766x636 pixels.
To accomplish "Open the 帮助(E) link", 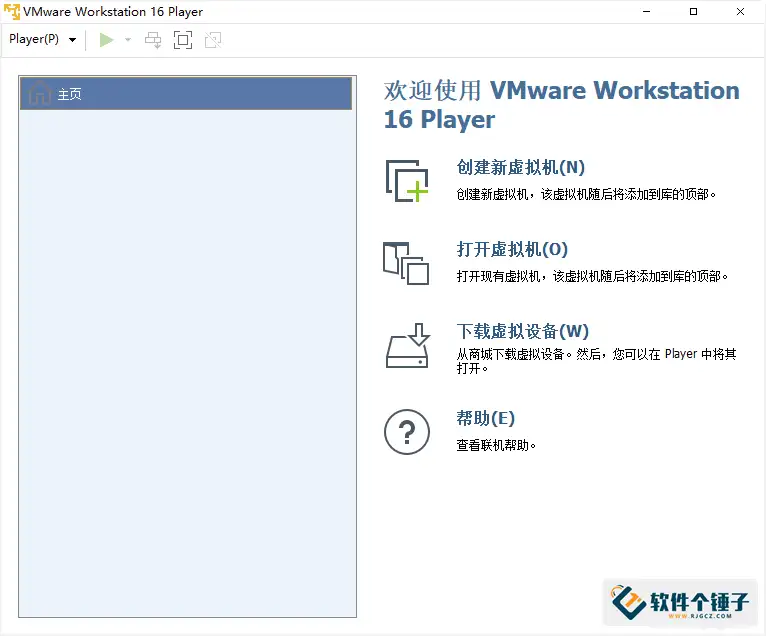I will coord(486,418).
